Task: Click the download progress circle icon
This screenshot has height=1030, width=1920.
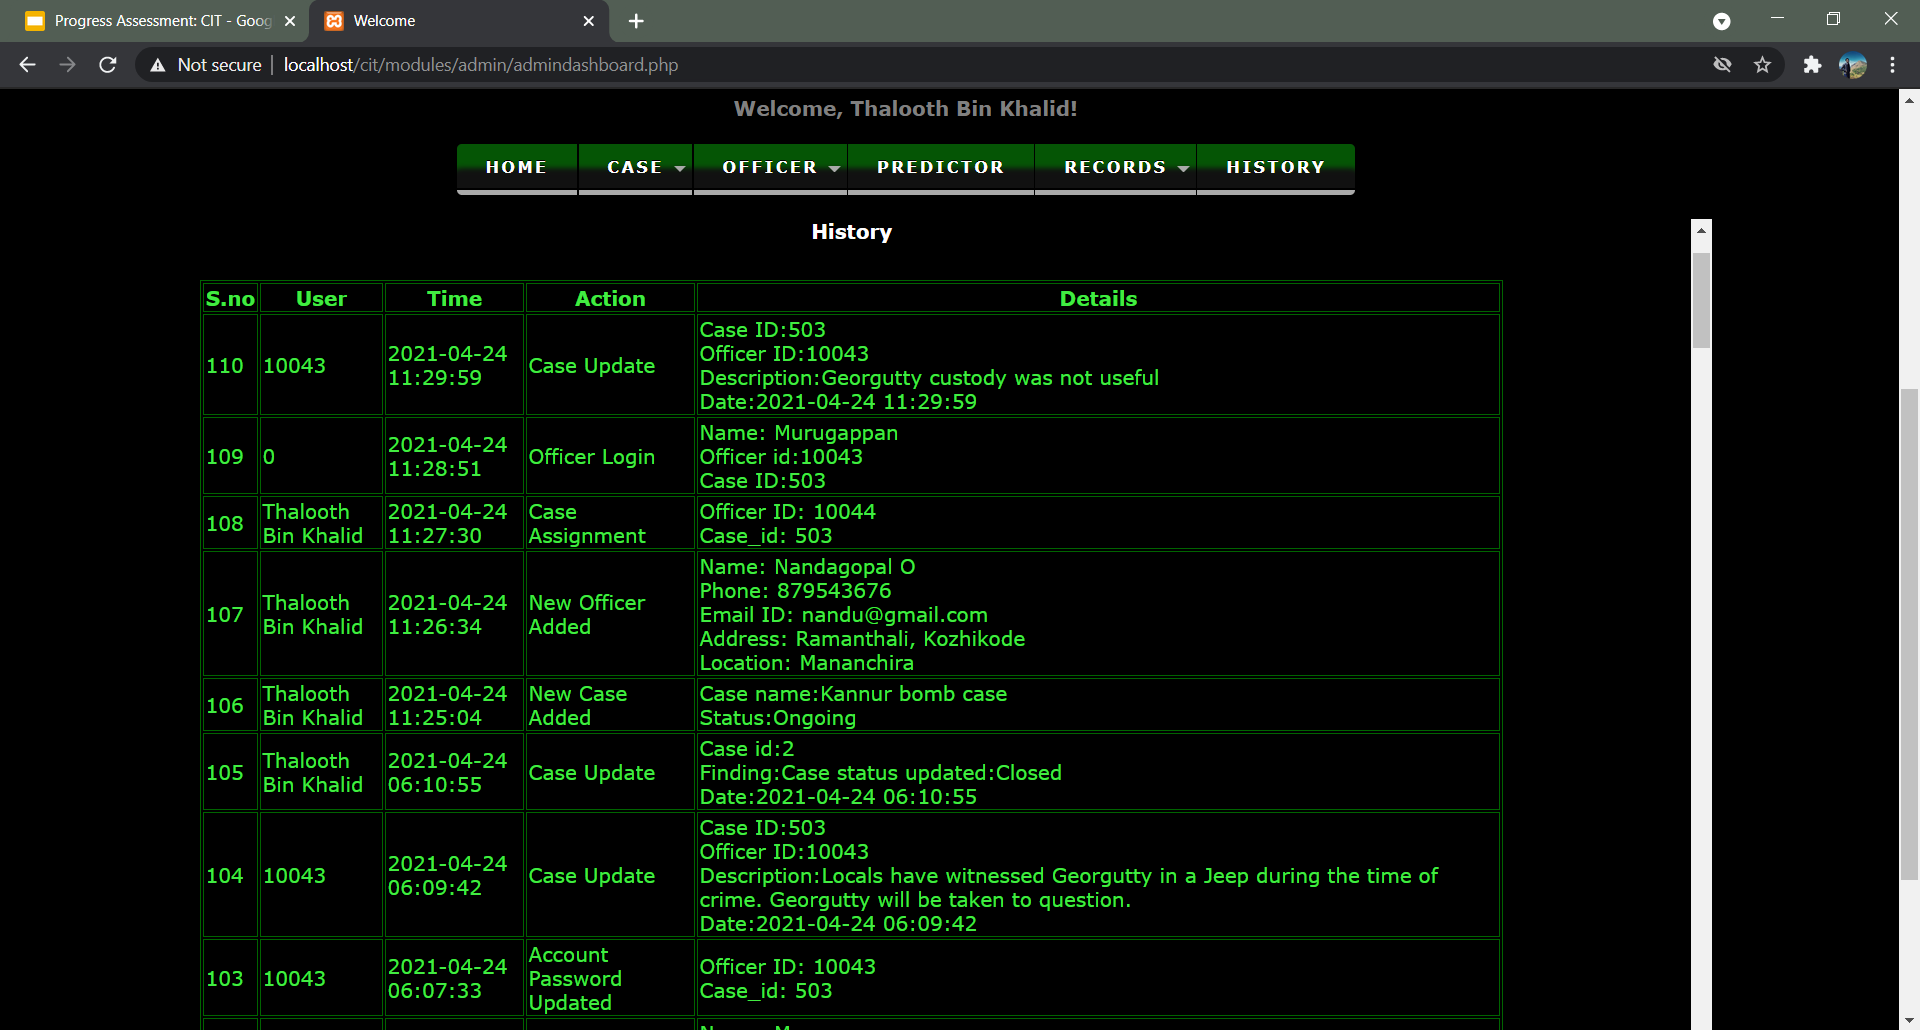Action: point(1722,21)
